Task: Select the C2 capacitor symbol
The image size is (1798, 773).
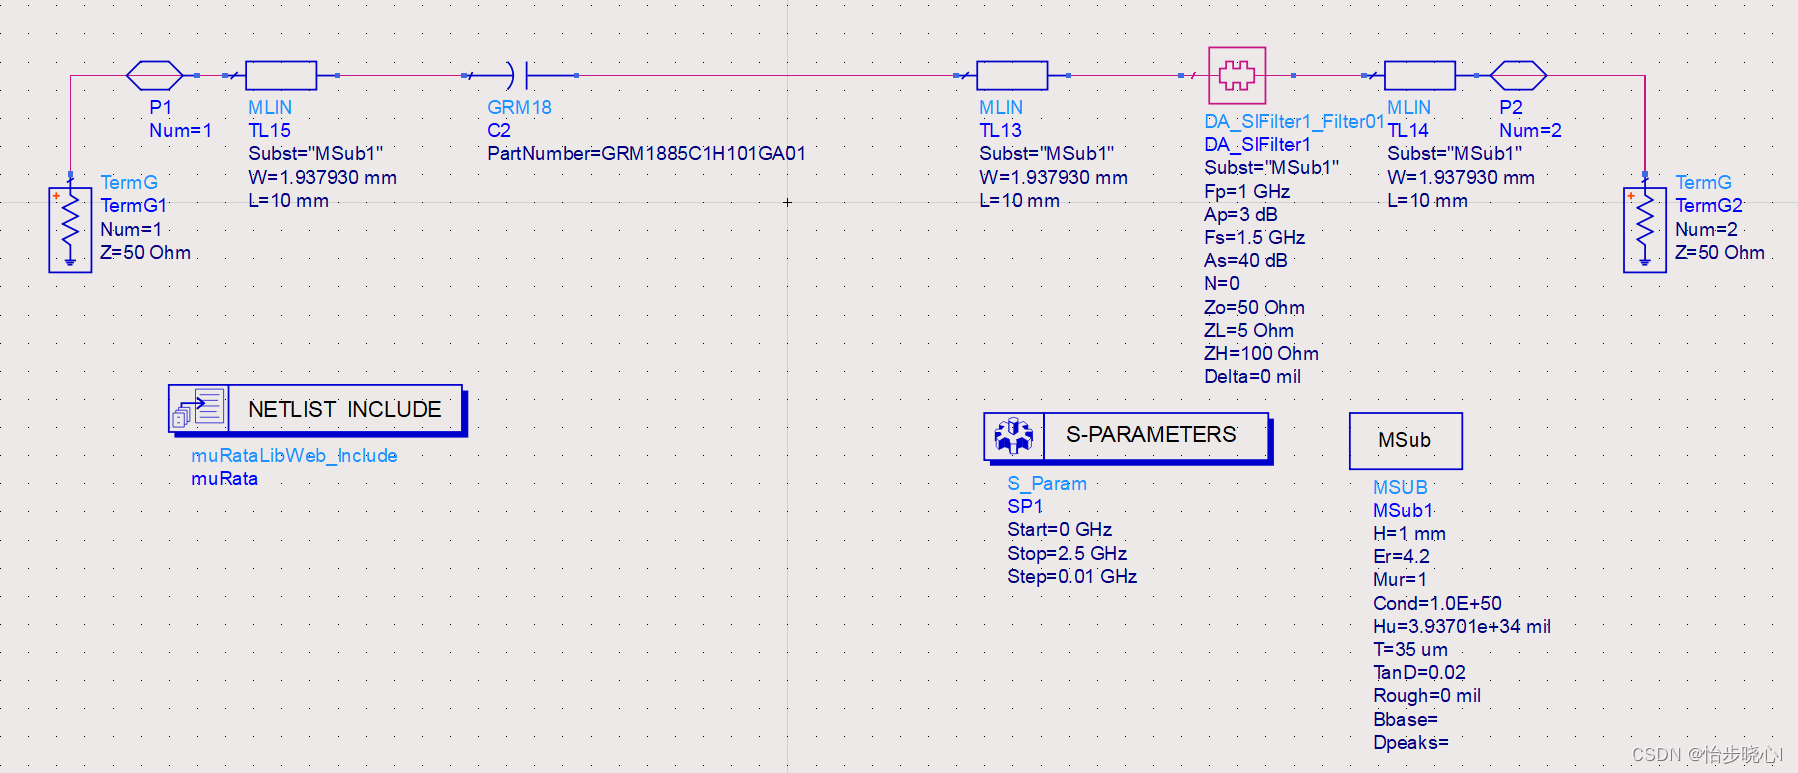Action: [x=519, y=75]
